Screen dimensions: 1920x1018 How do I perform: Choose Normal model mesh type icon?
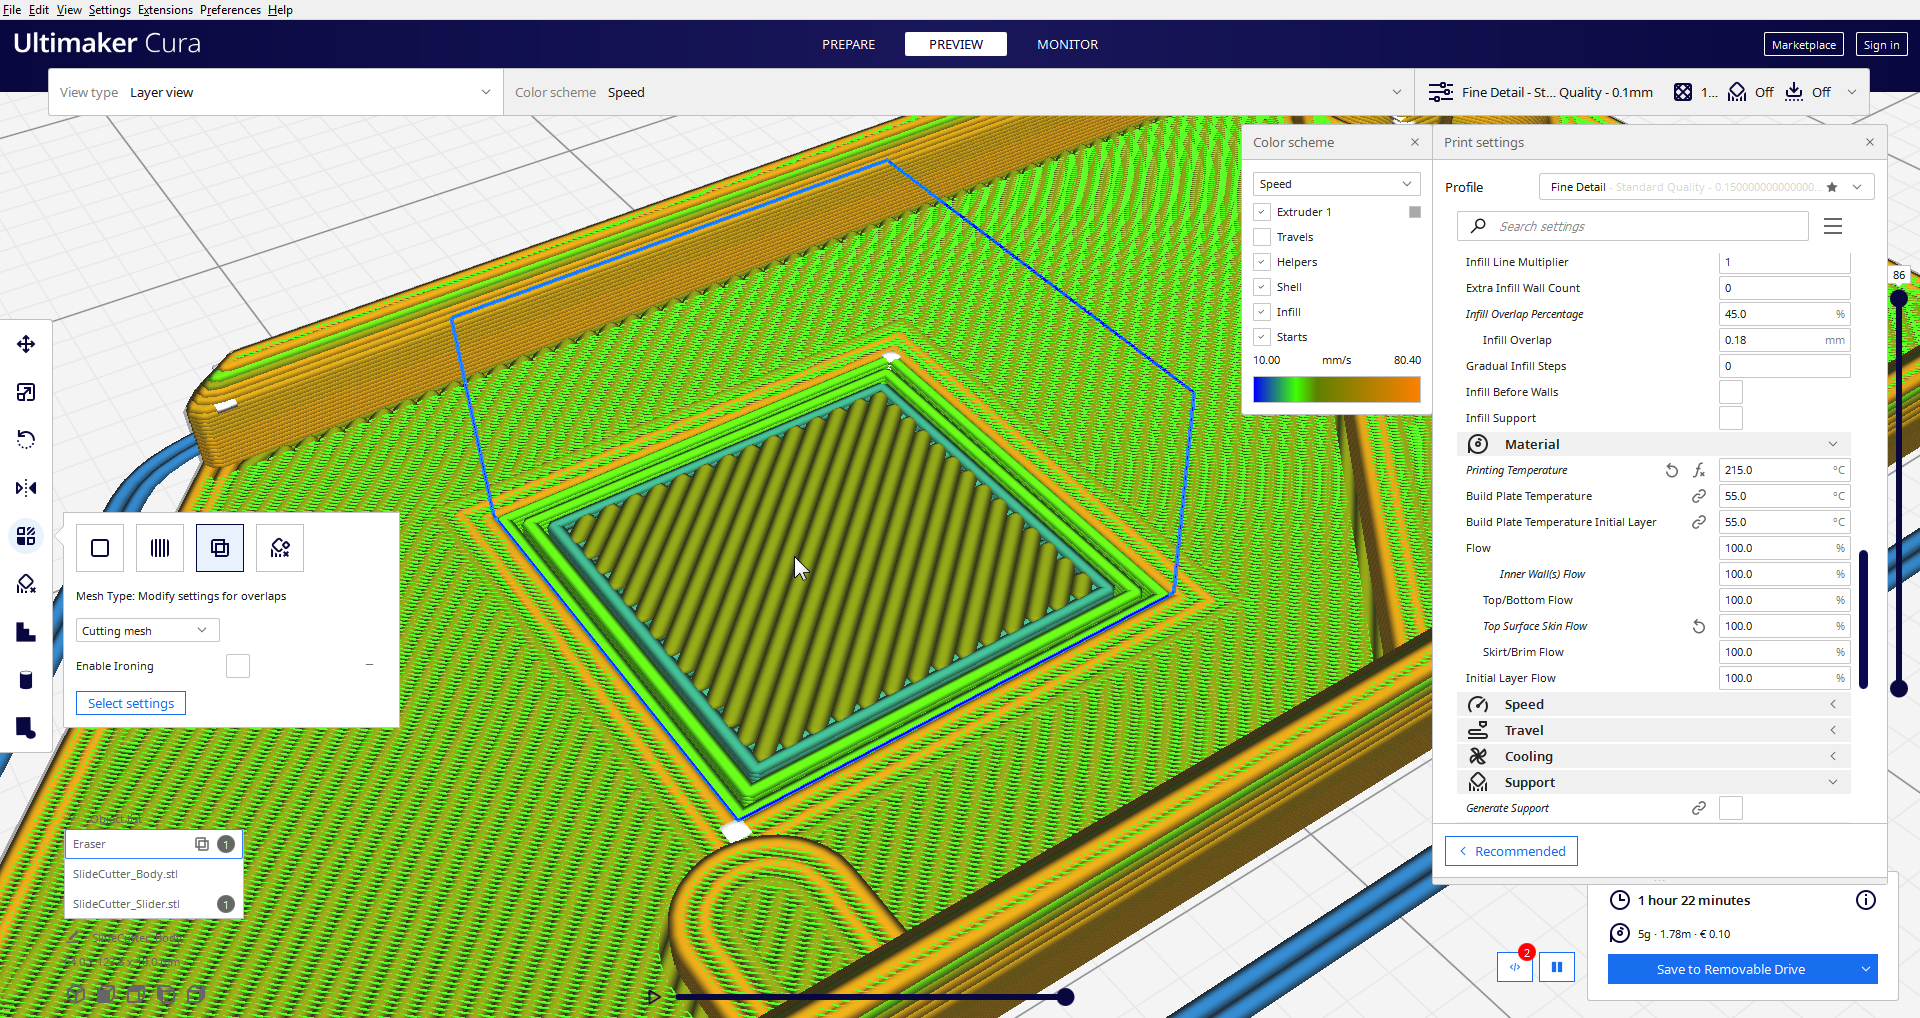click(x=100, y=548)
